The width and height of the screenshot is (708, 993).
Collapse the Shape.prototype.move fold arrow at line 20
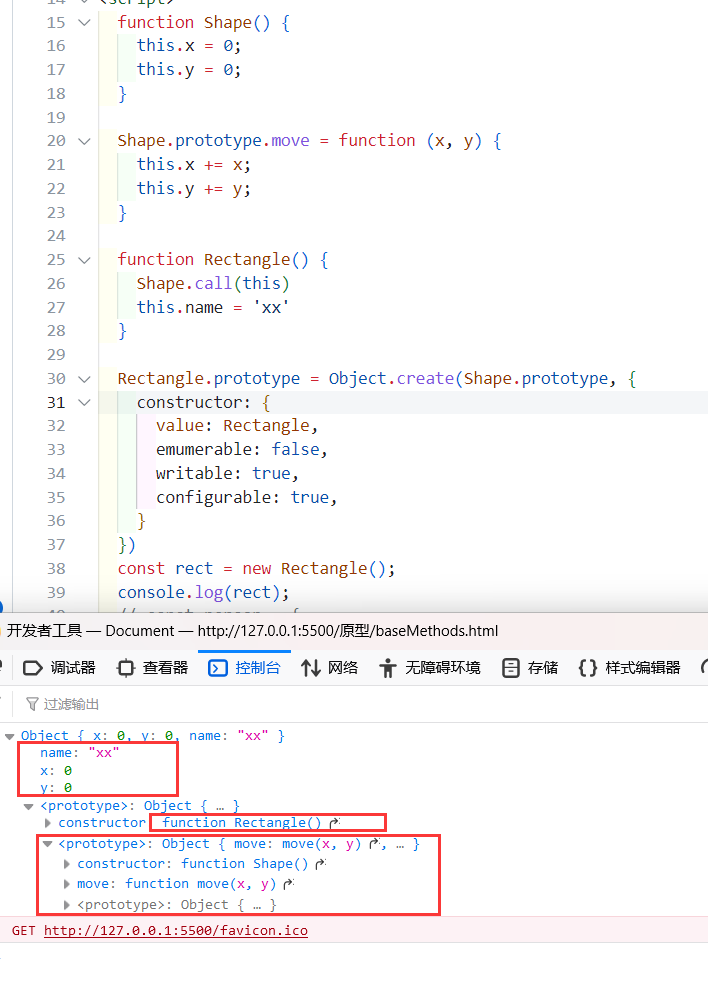click(x=84, y=141)
